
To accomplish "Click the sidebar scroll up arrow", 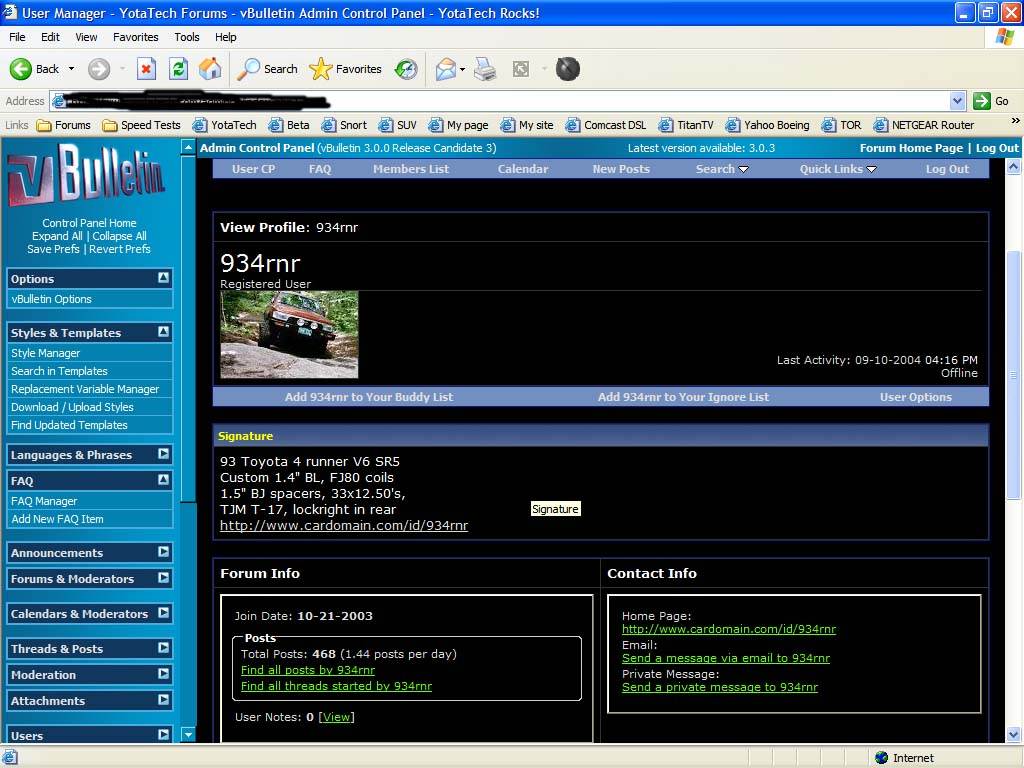I will [188, 148].
